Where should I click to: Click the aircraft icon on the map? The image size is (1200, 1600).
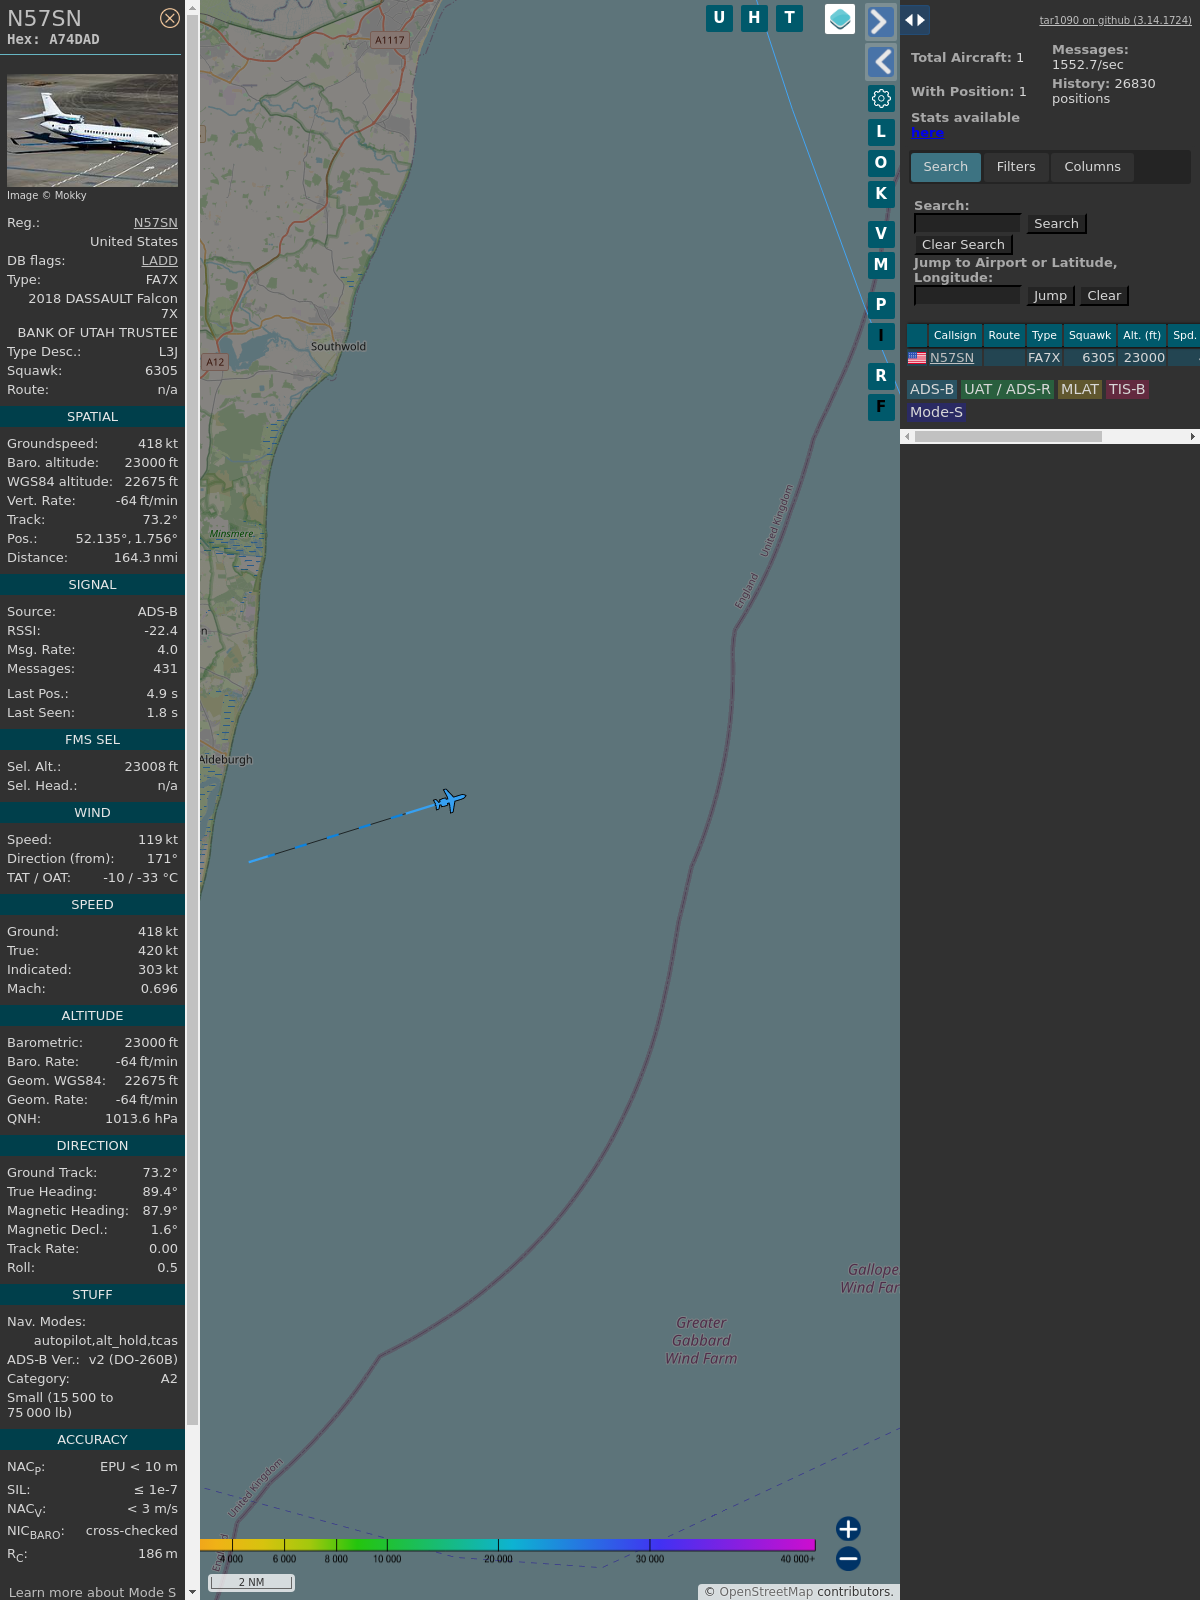450,801
